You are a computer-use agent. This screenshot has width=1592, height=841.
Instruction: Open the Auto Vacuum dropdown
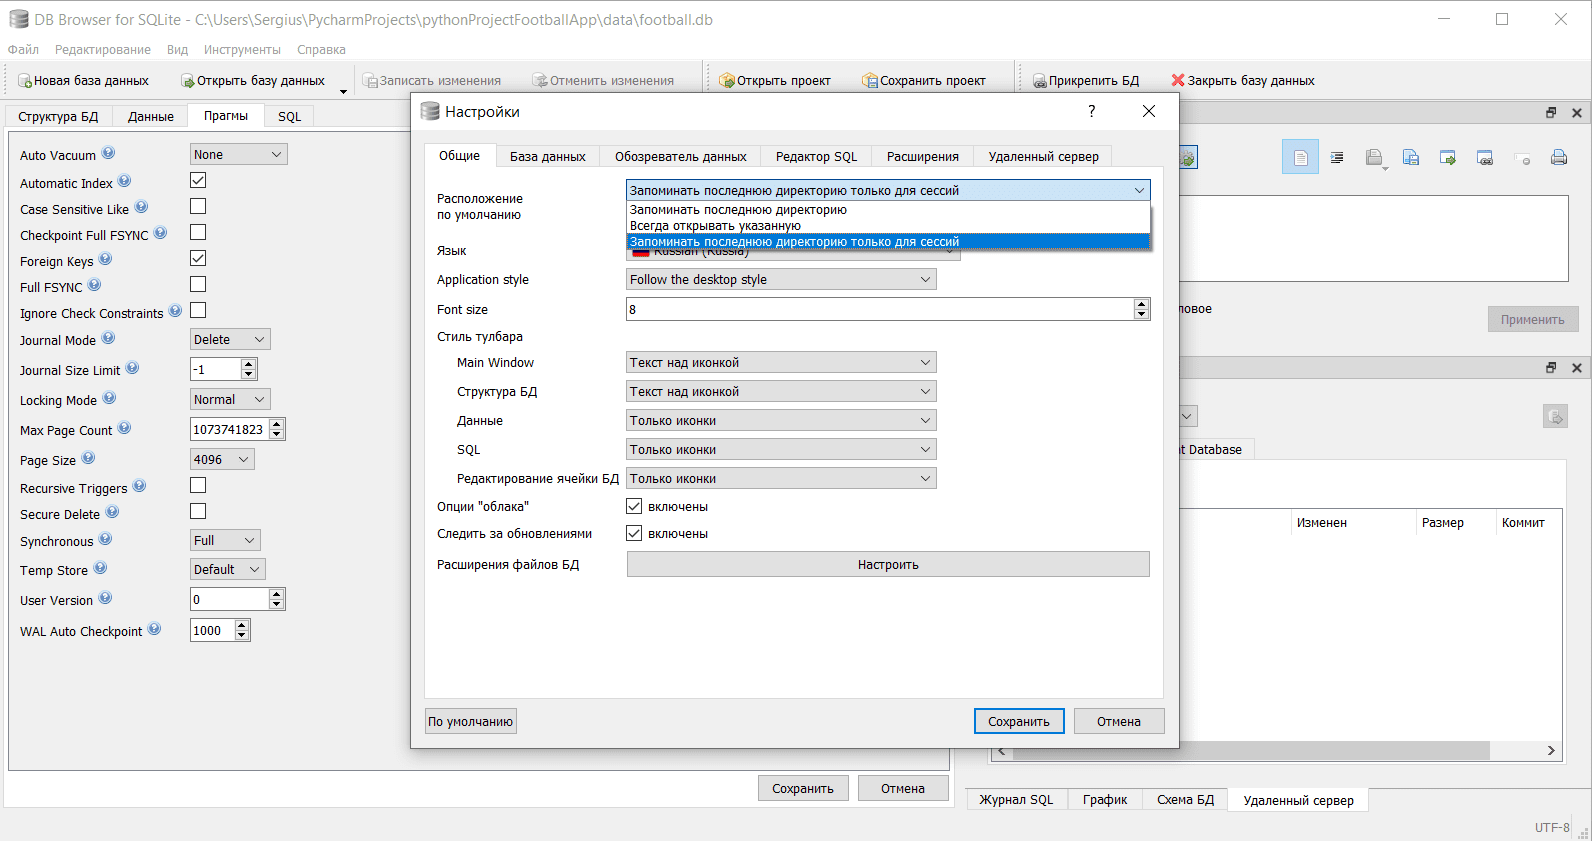tap(239, 154)
